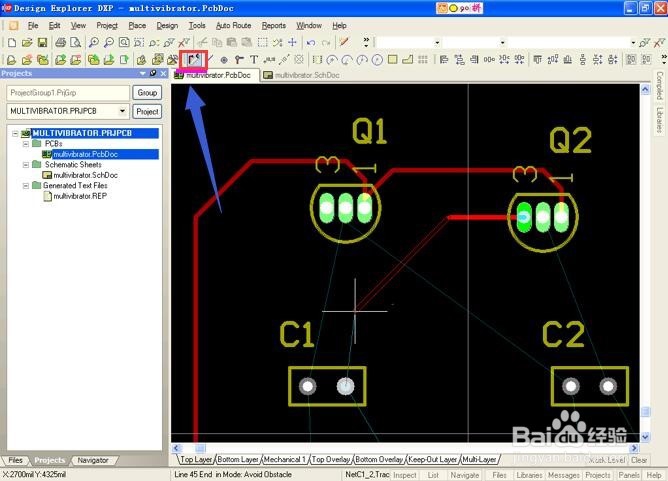Select the Place String text tool
Viewport: 668px width, 481px height.
(254, 60)
